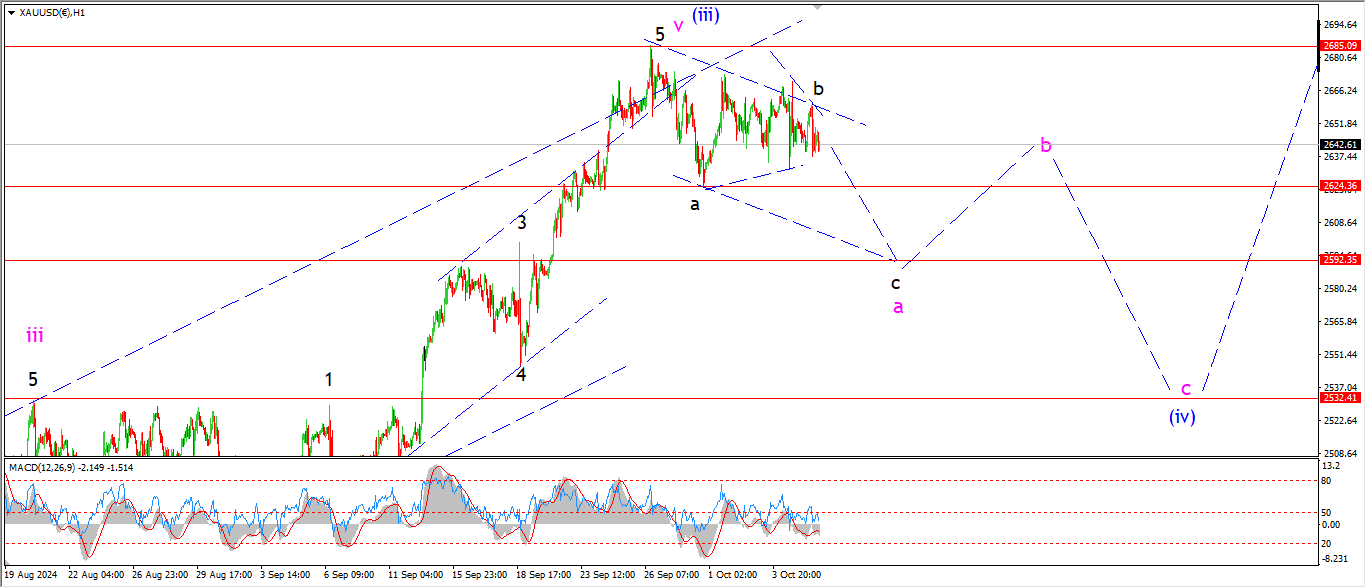Select the red 2532.41 price level label
The width and height of the screenshot is (1366, 588).
[1340, 398]
